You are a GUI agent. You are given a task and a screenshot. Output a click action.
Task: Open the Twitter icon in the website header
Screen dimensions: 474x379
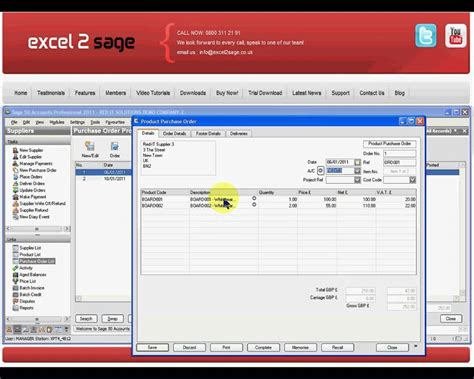click(x=426, y=35)
